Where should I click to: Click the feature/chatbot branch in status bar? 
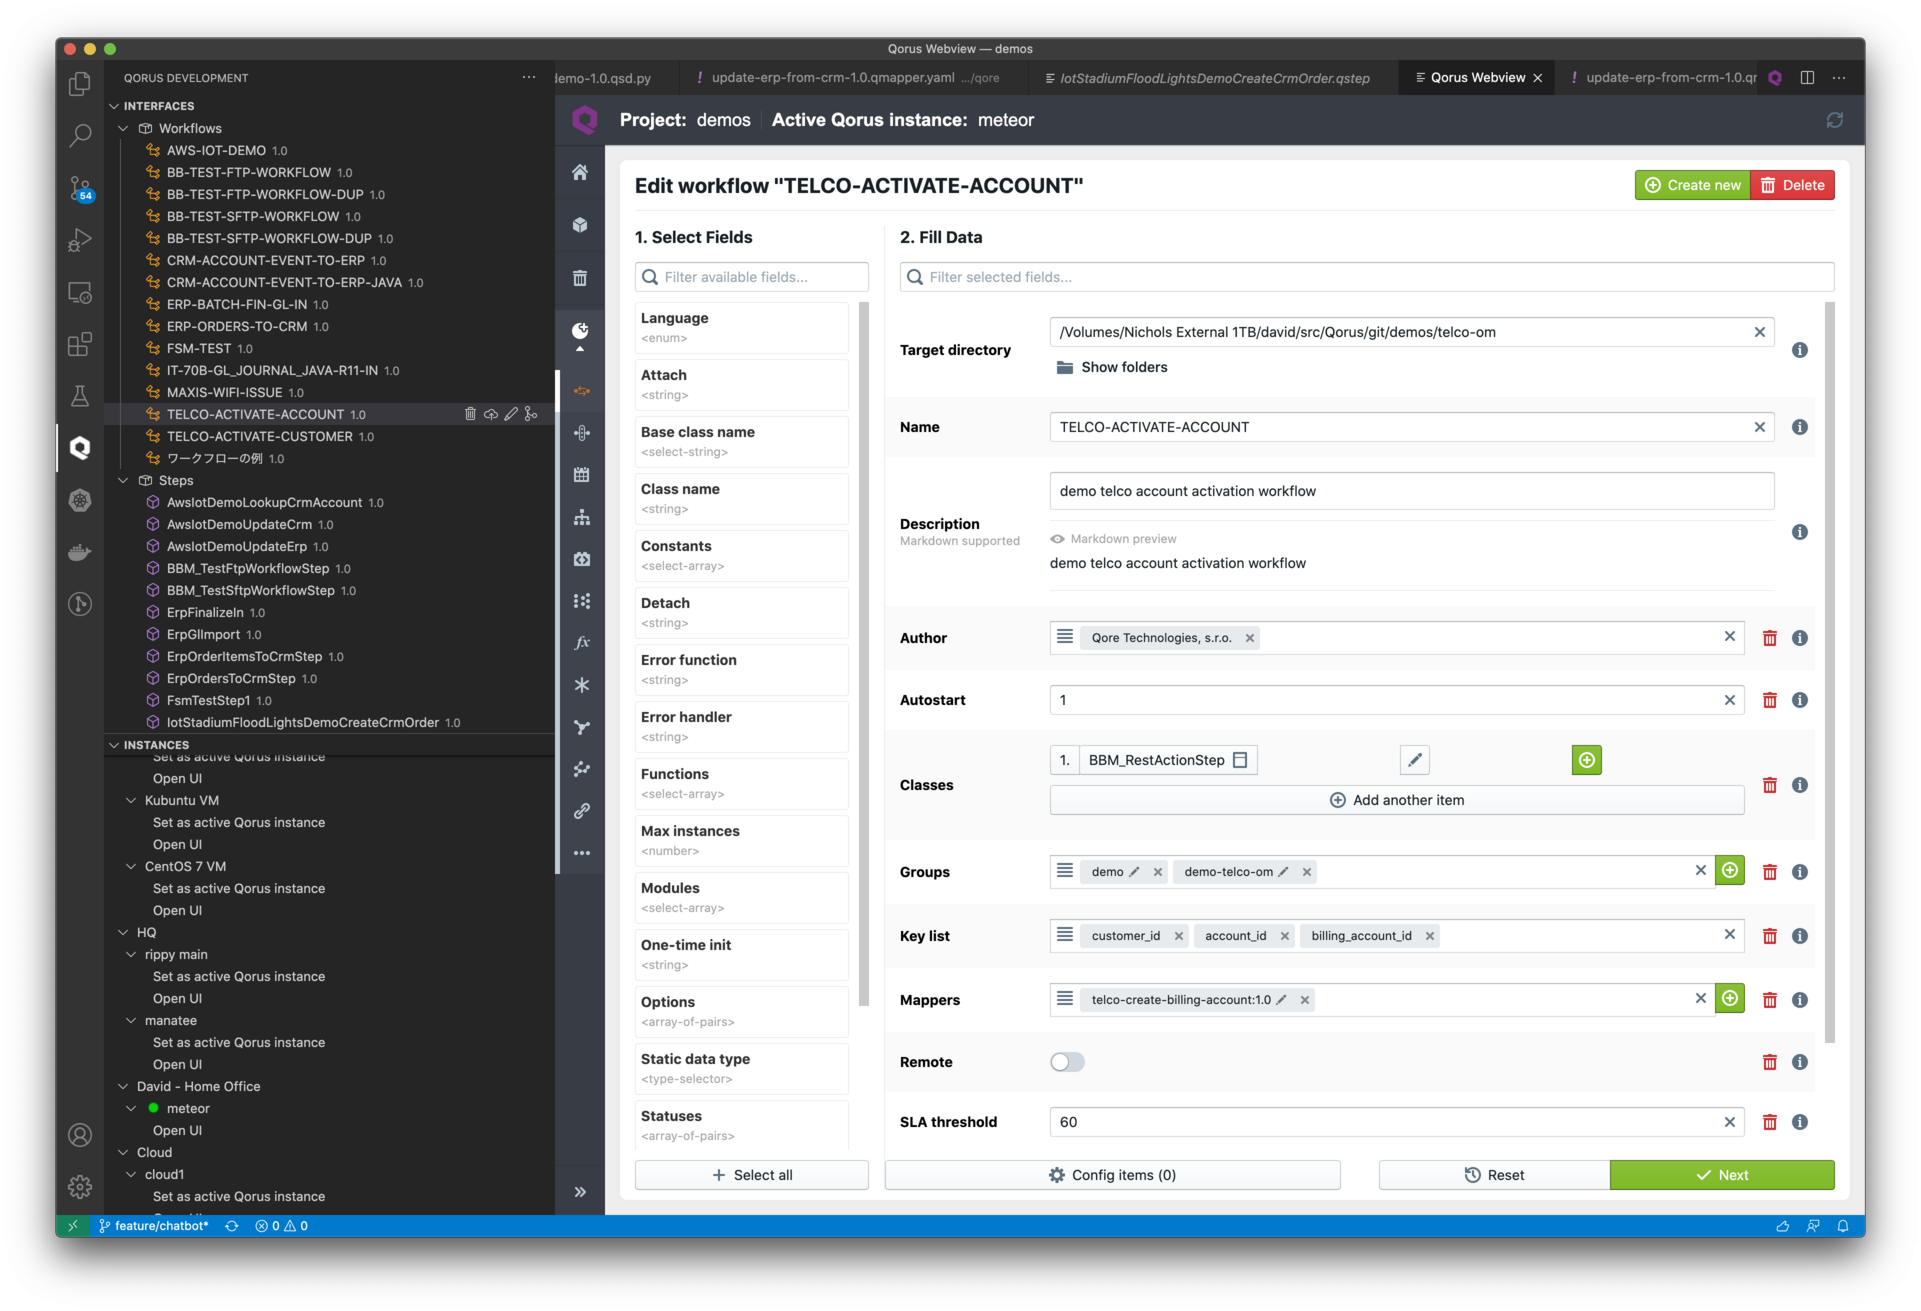153,1226
